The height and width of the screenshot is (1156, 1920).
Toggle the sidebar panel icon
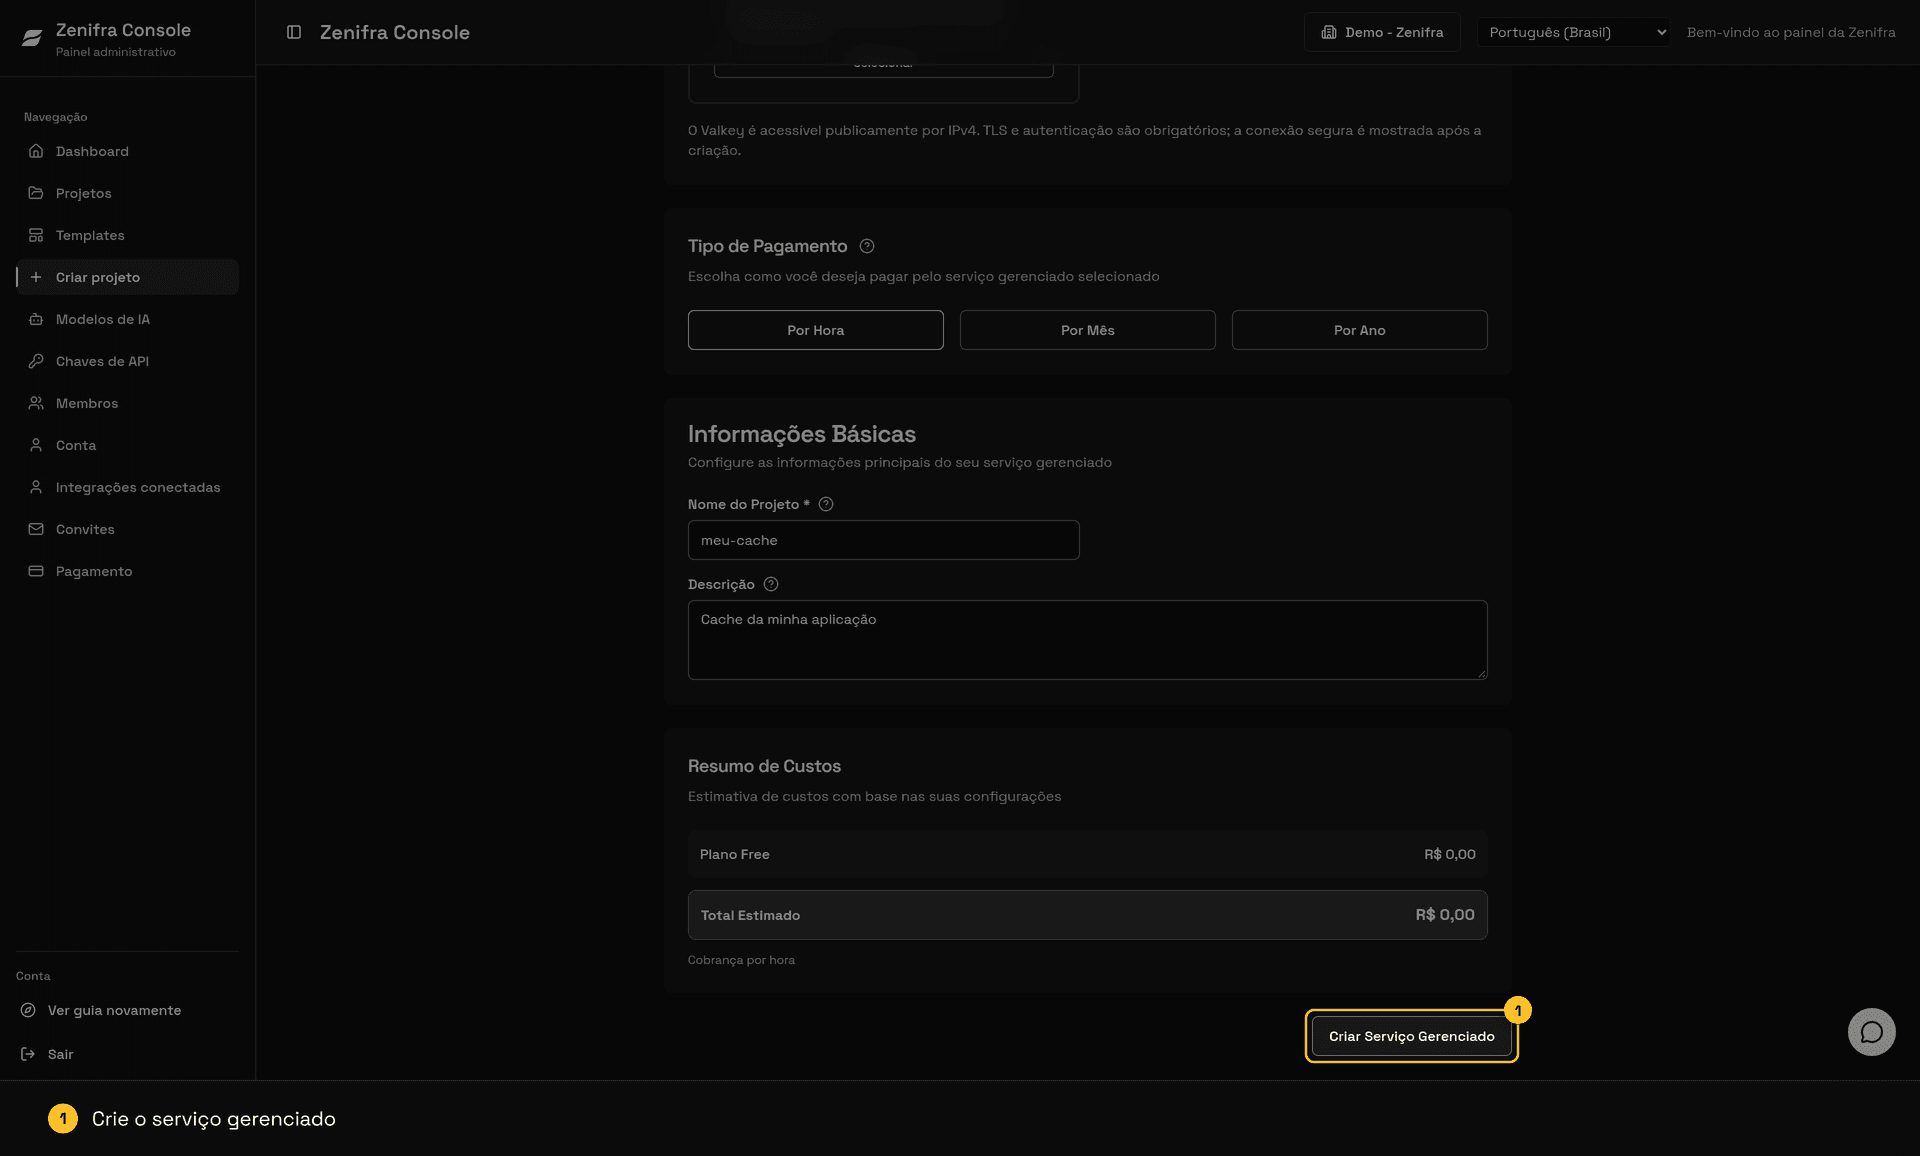[x=294, y=32]
